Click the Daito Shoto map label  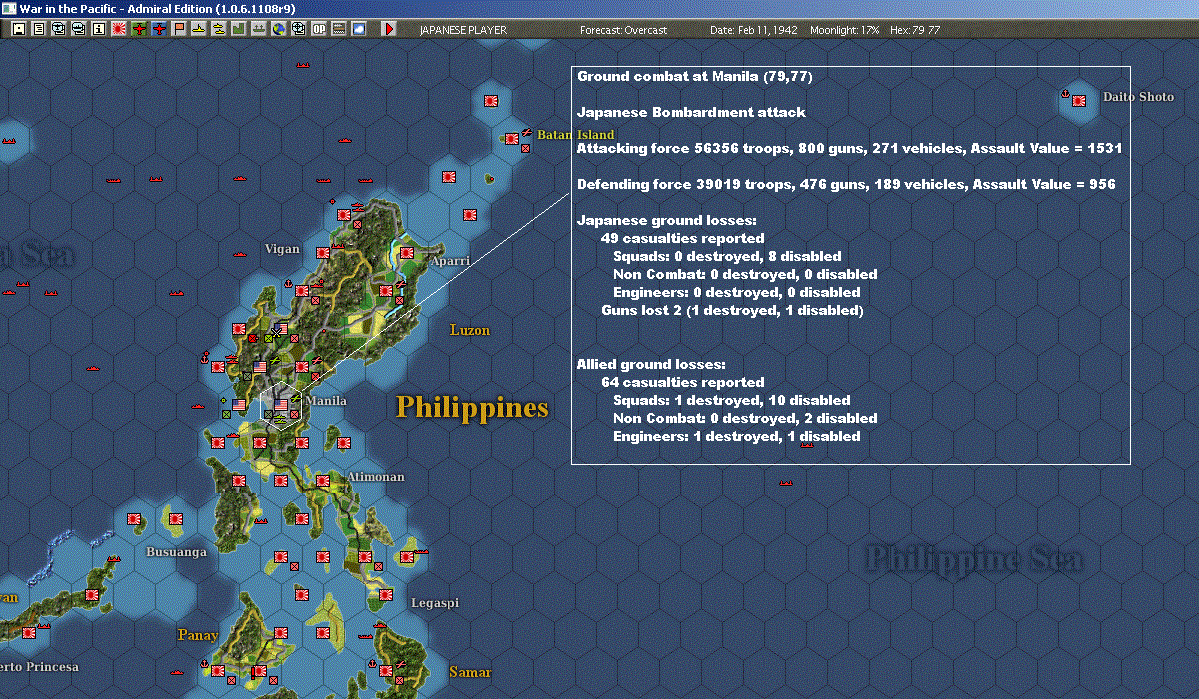1138,96
